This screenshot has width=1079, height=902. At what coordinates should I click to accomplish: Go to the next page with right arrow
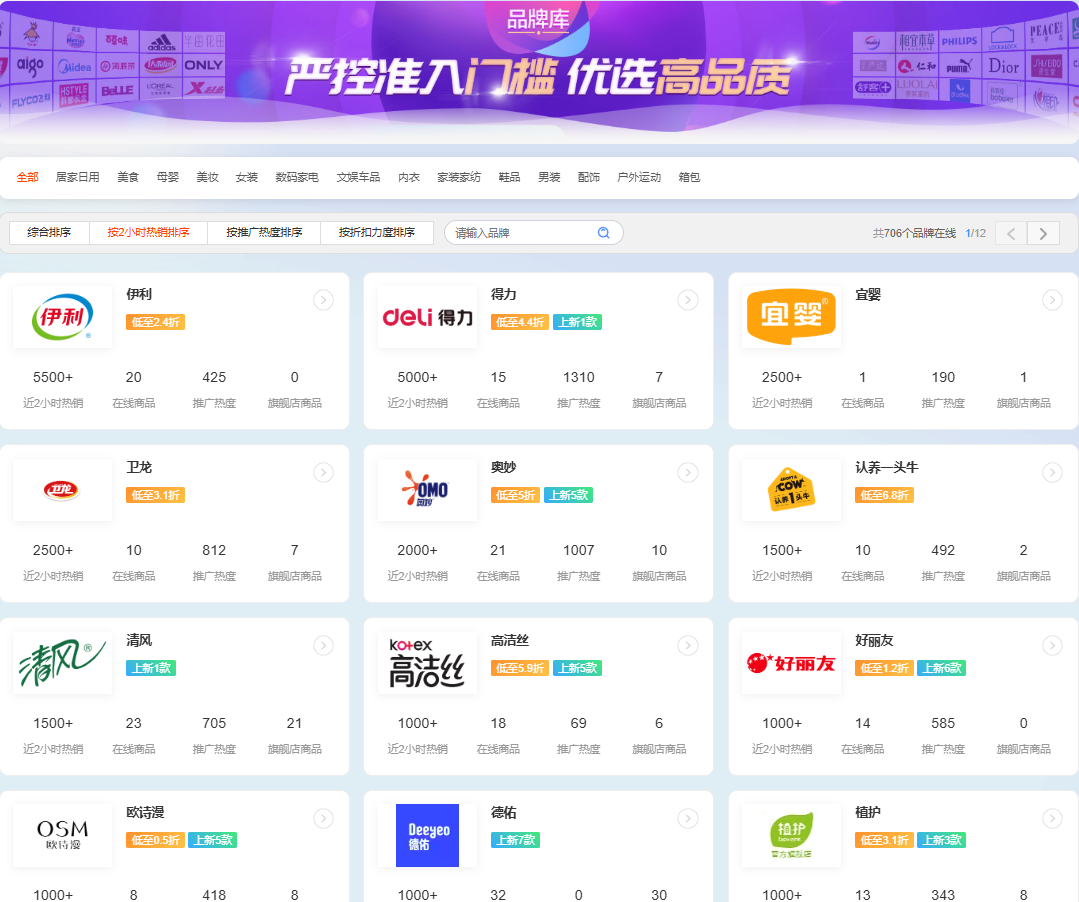coord(1043,233)
